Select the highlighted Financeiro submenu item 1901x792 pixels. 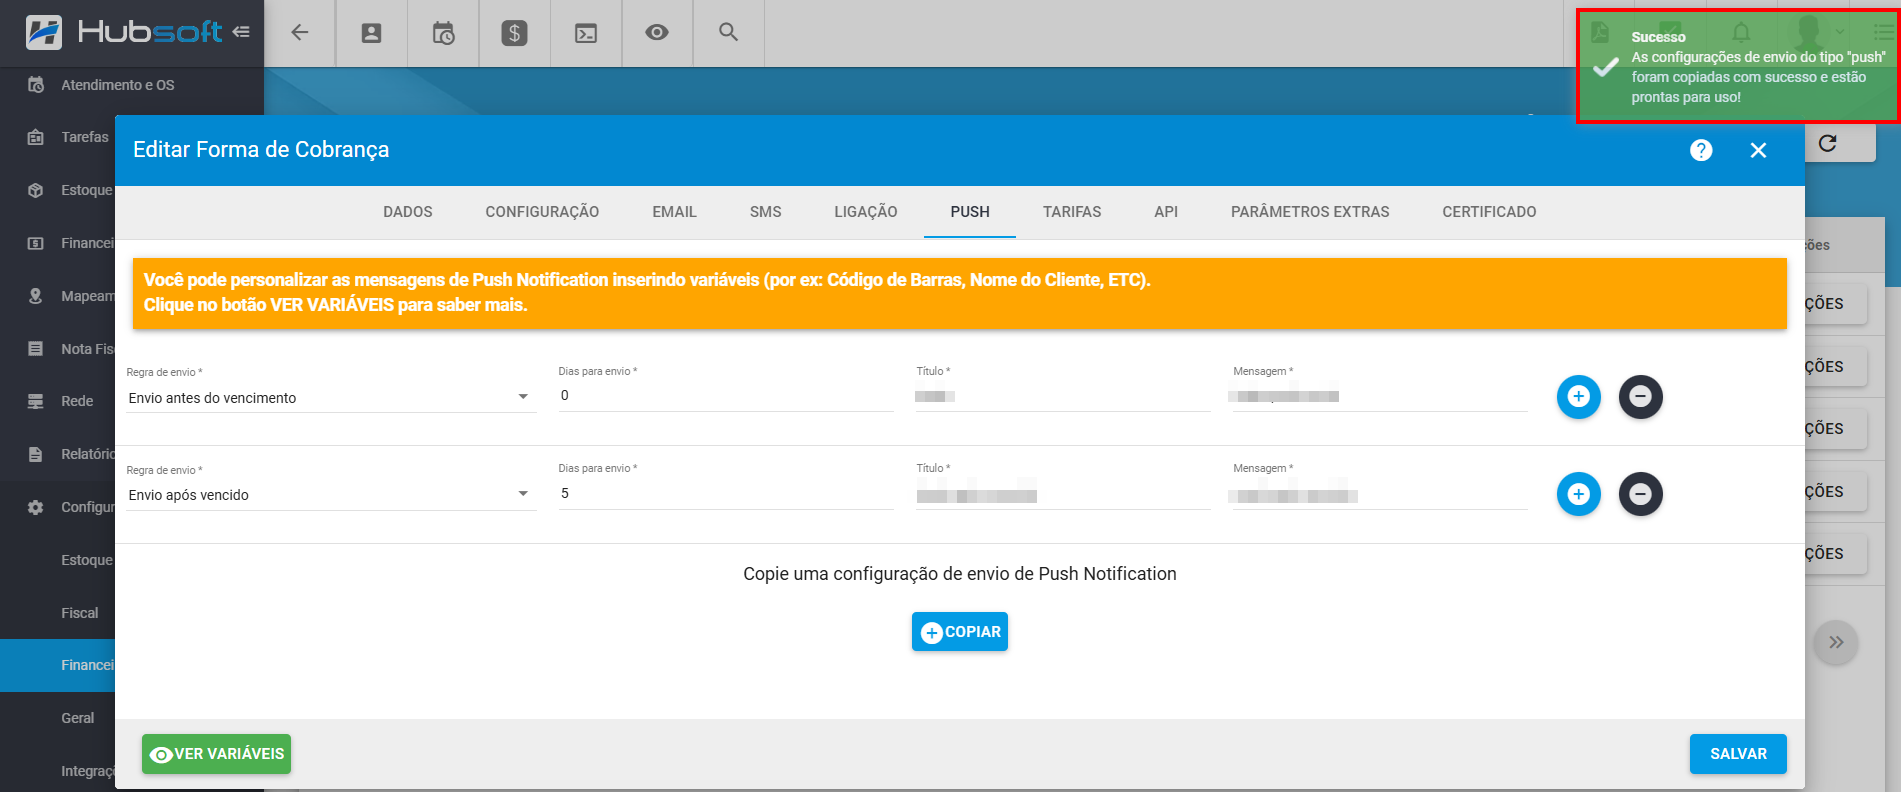pyautogui.click(x=58, y=665)
